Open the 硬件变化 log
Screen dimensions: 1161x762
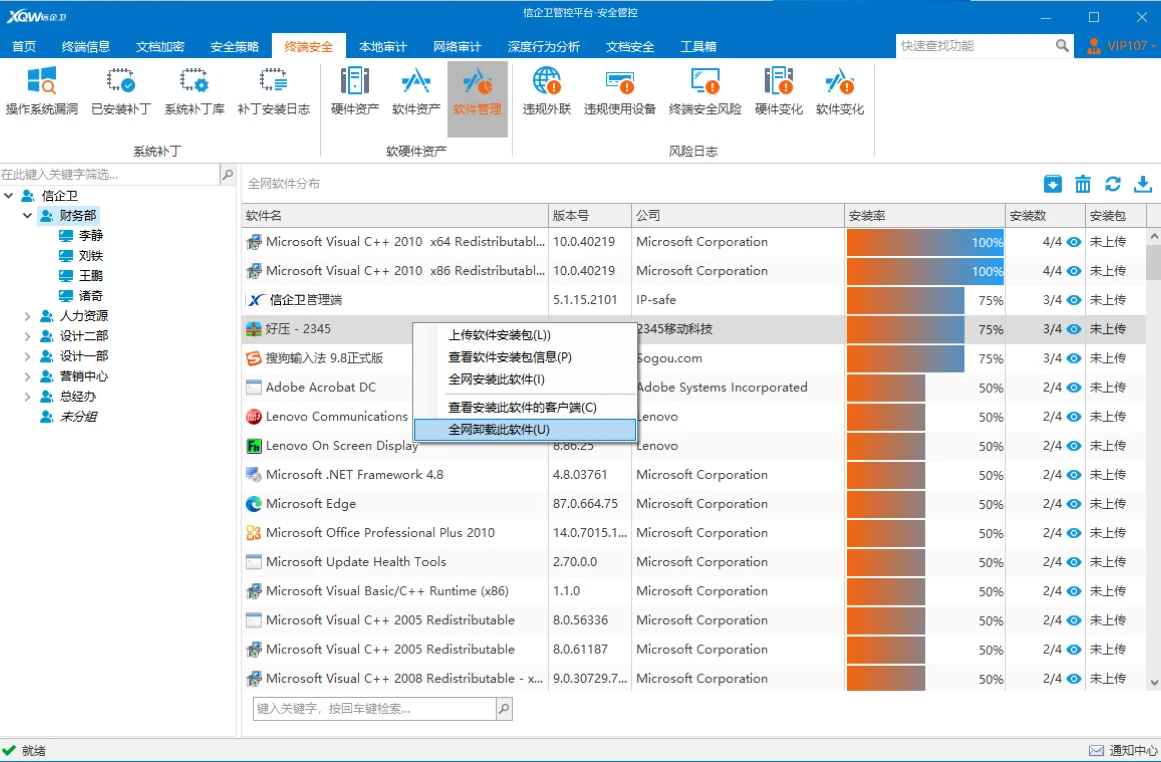click(778, 90)
